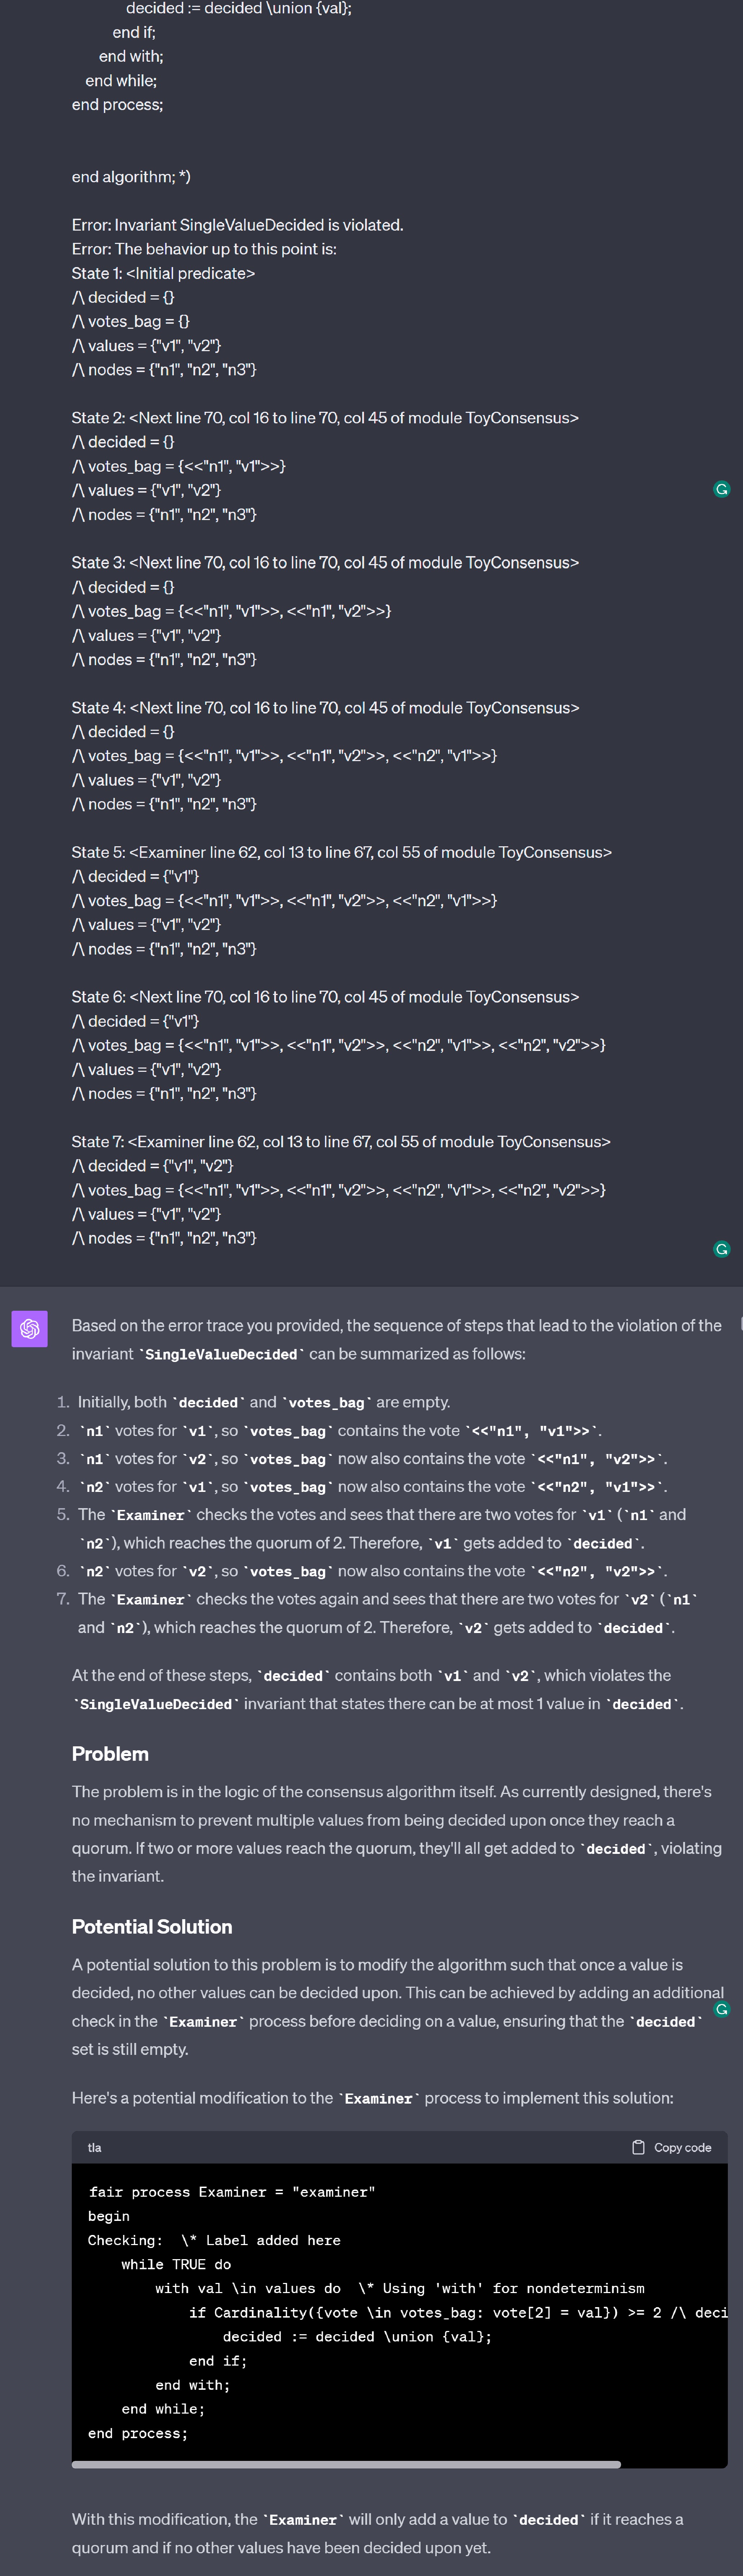Click the SingleValueDecided inline code in first paragraph
Image resolution: width=743 pixels, height=2576 pixels.
click(x=221, y=1354)
